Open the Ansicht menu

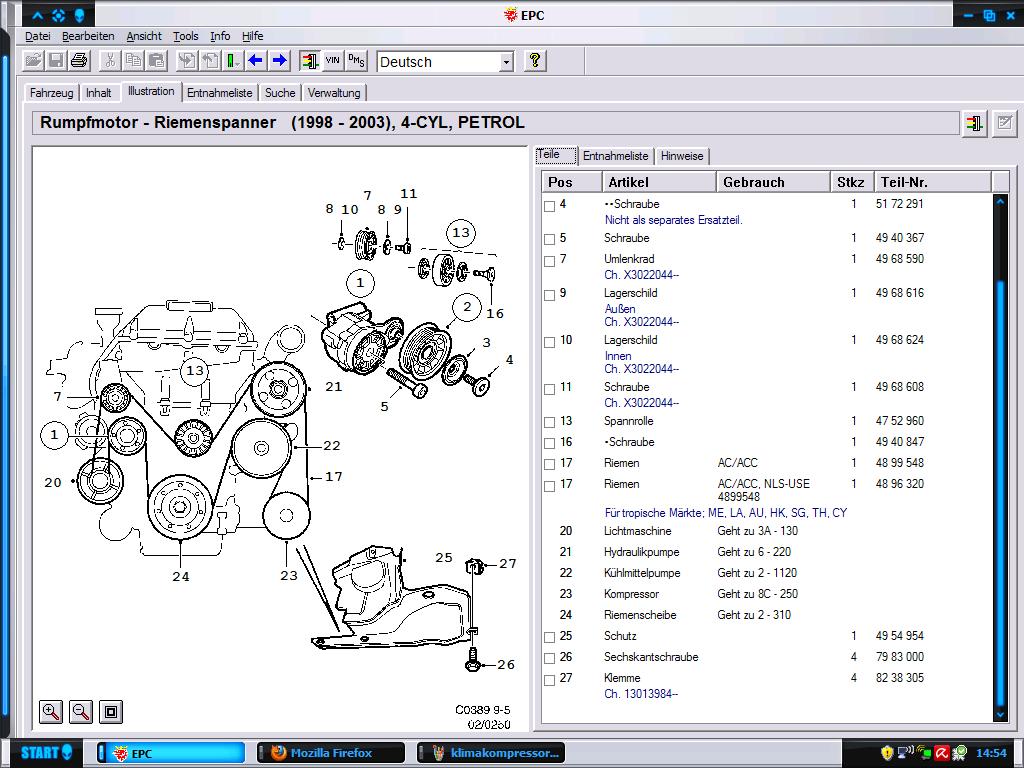[x=144, y=36]
